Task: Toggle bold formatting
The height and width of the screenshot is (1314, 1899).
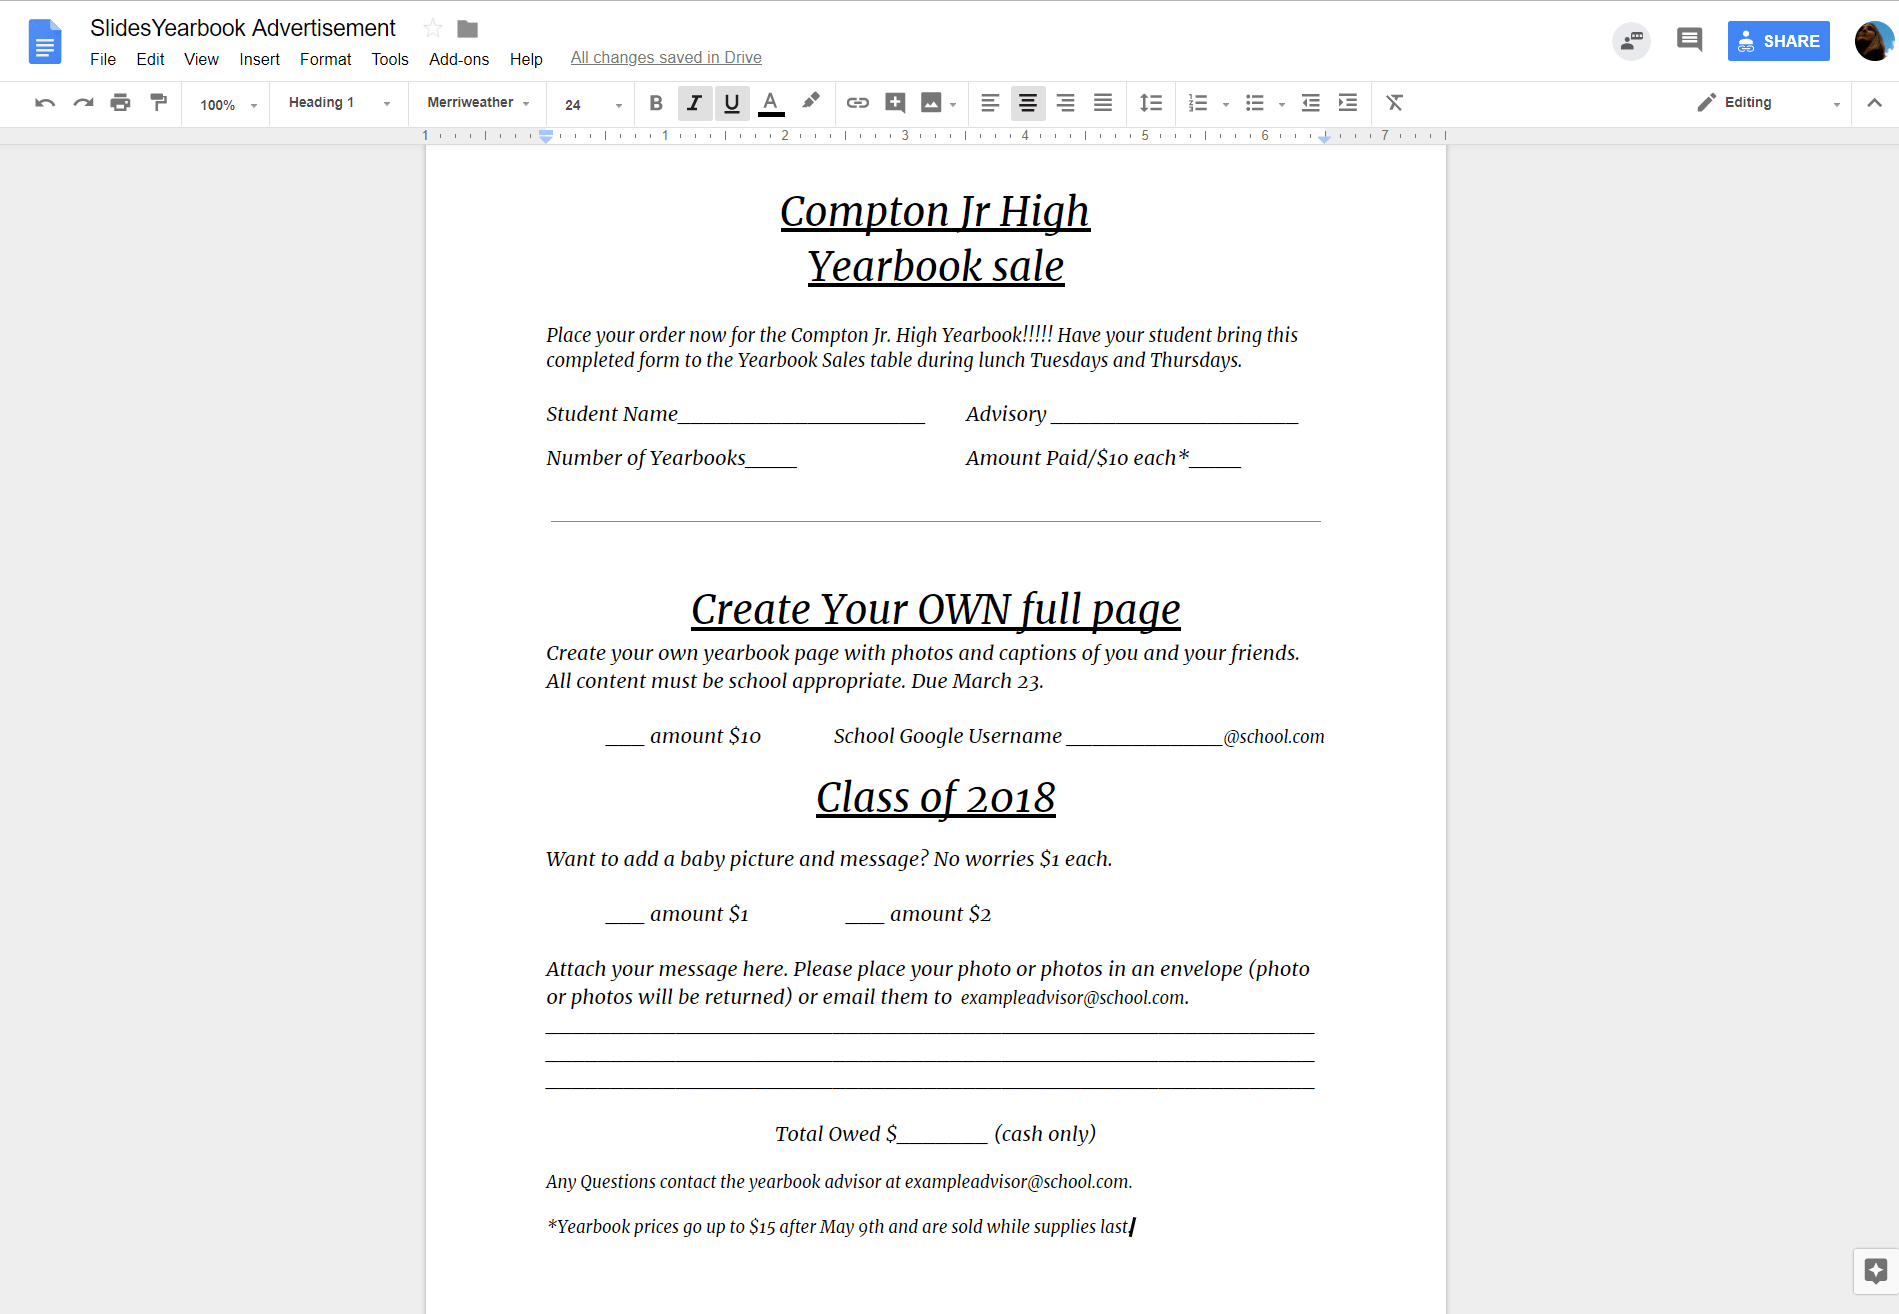Action: pyautogui.click(x=656, y=103)
